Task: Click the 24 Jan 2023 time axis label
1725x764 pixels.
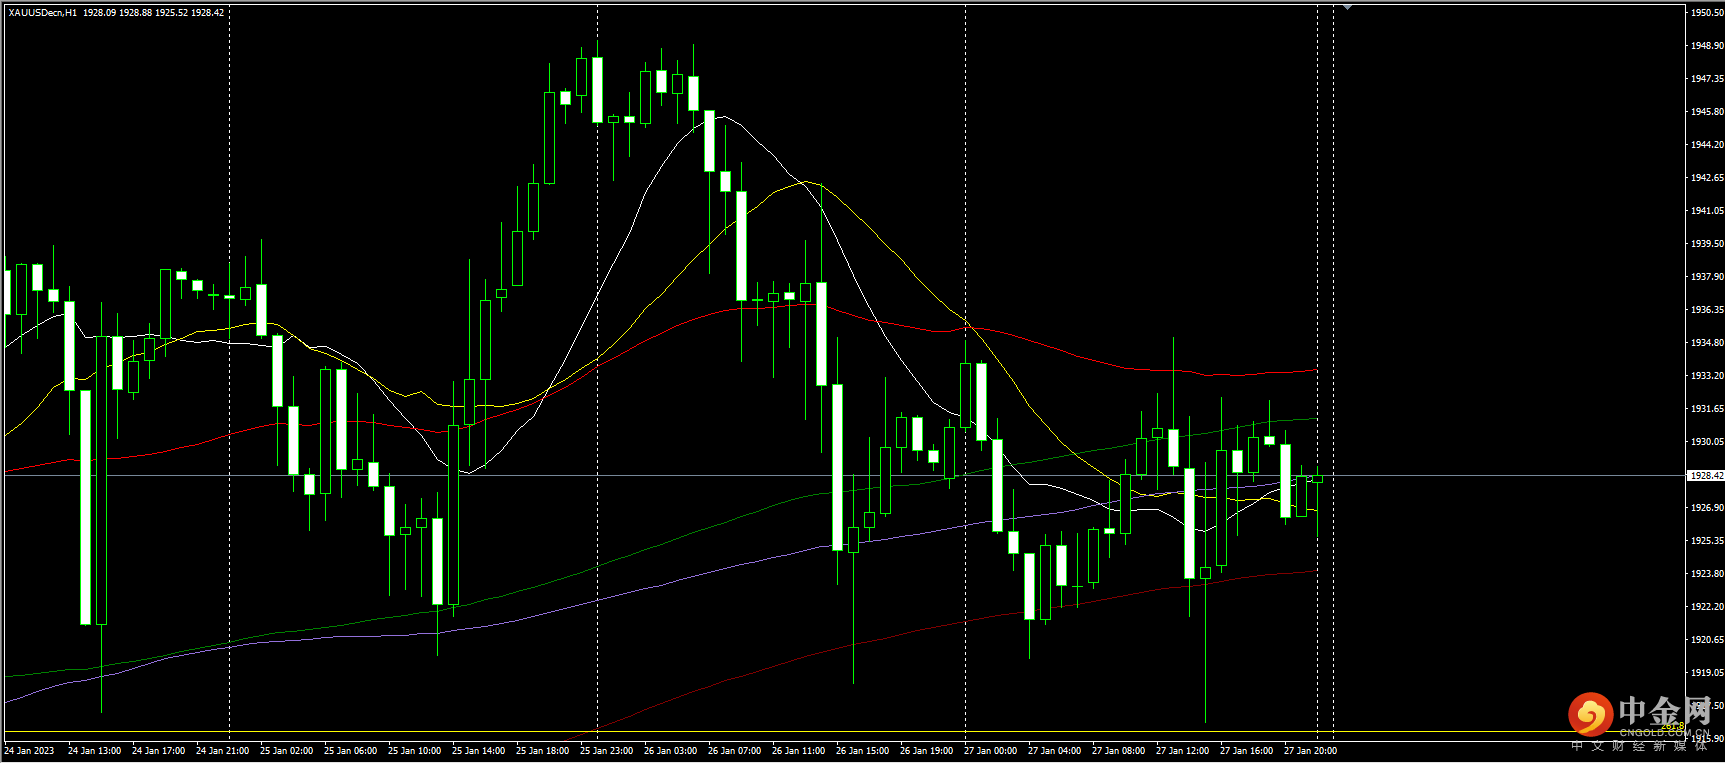Action: [30, 751]
